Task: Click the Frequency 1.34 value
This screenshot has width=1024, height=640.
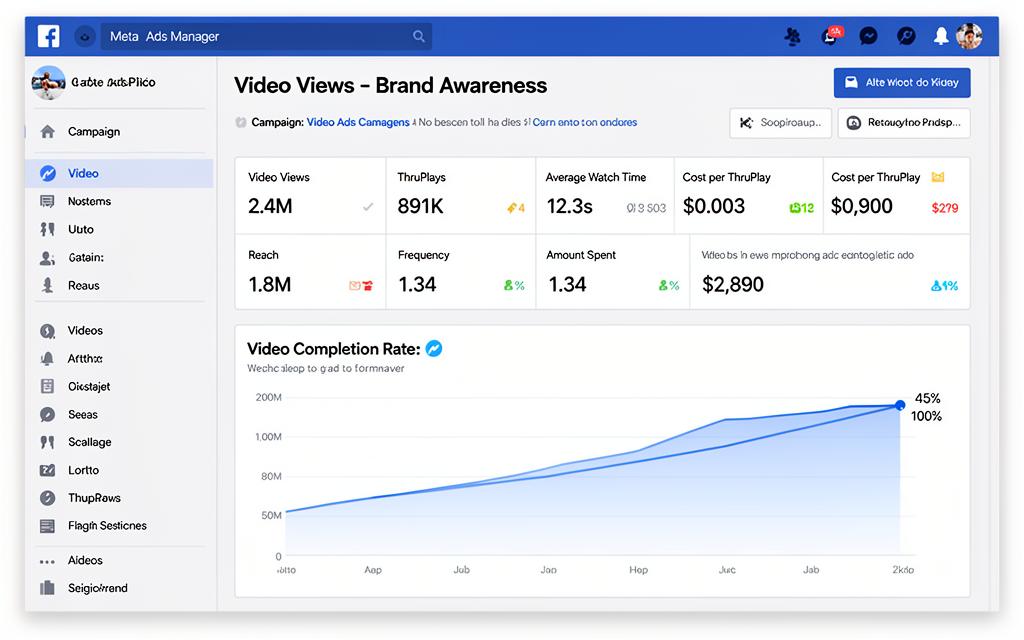Action: point(417,285)
